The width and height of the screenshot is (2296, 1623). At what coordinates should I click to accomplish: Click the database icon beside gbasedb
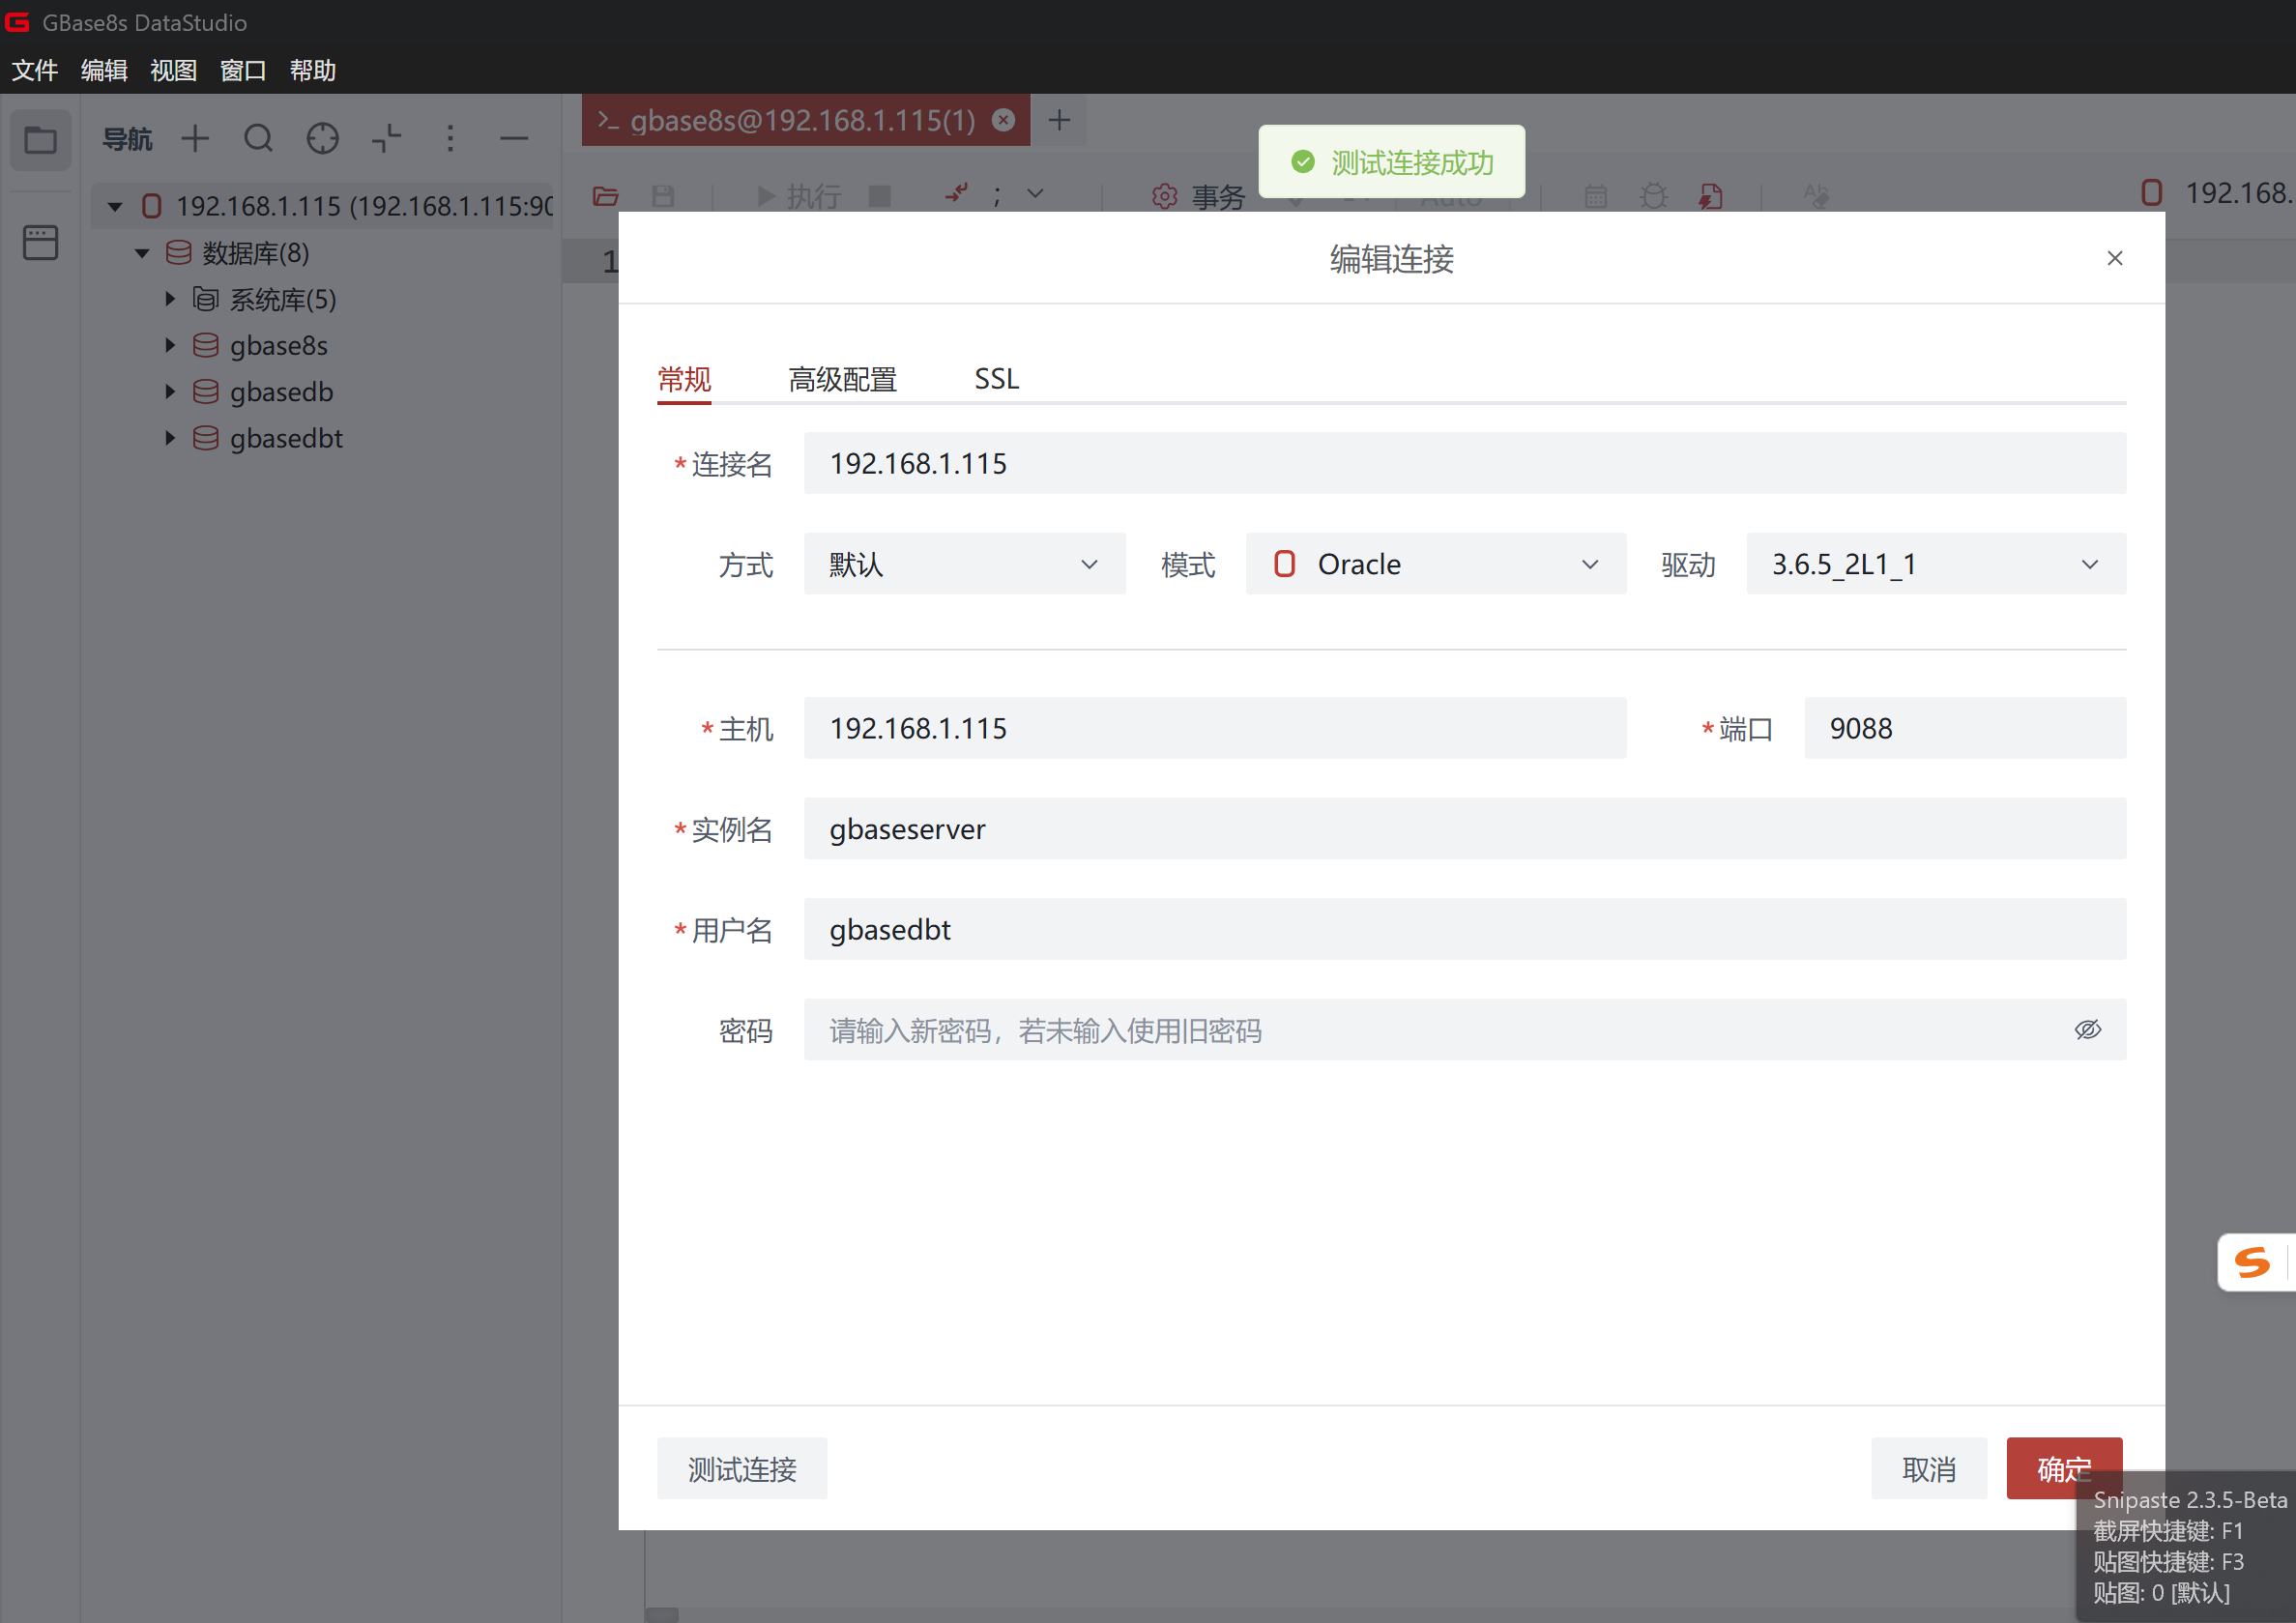(x=205, y=391)
